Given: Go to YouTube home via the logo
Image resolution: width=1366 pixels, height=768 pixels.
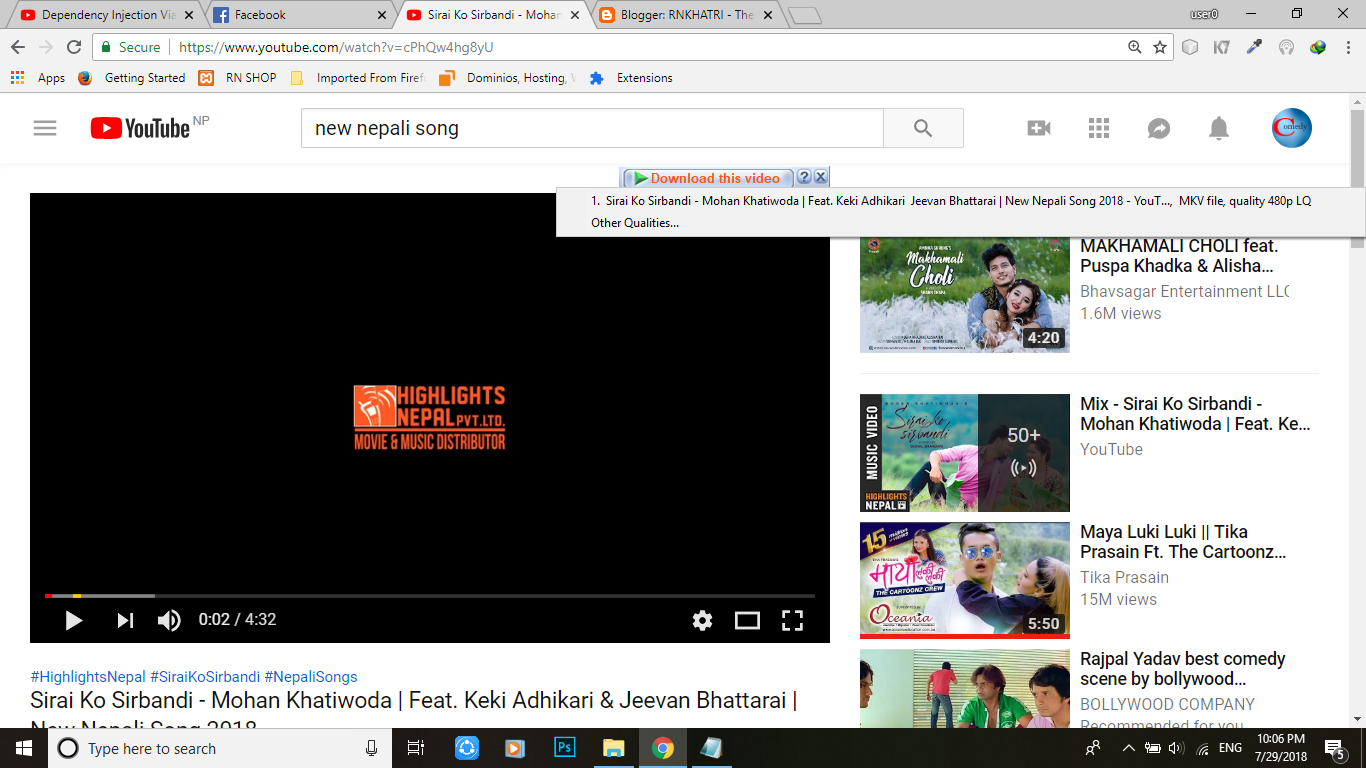Looking at the screenshot, I should (x=140, y=128).
